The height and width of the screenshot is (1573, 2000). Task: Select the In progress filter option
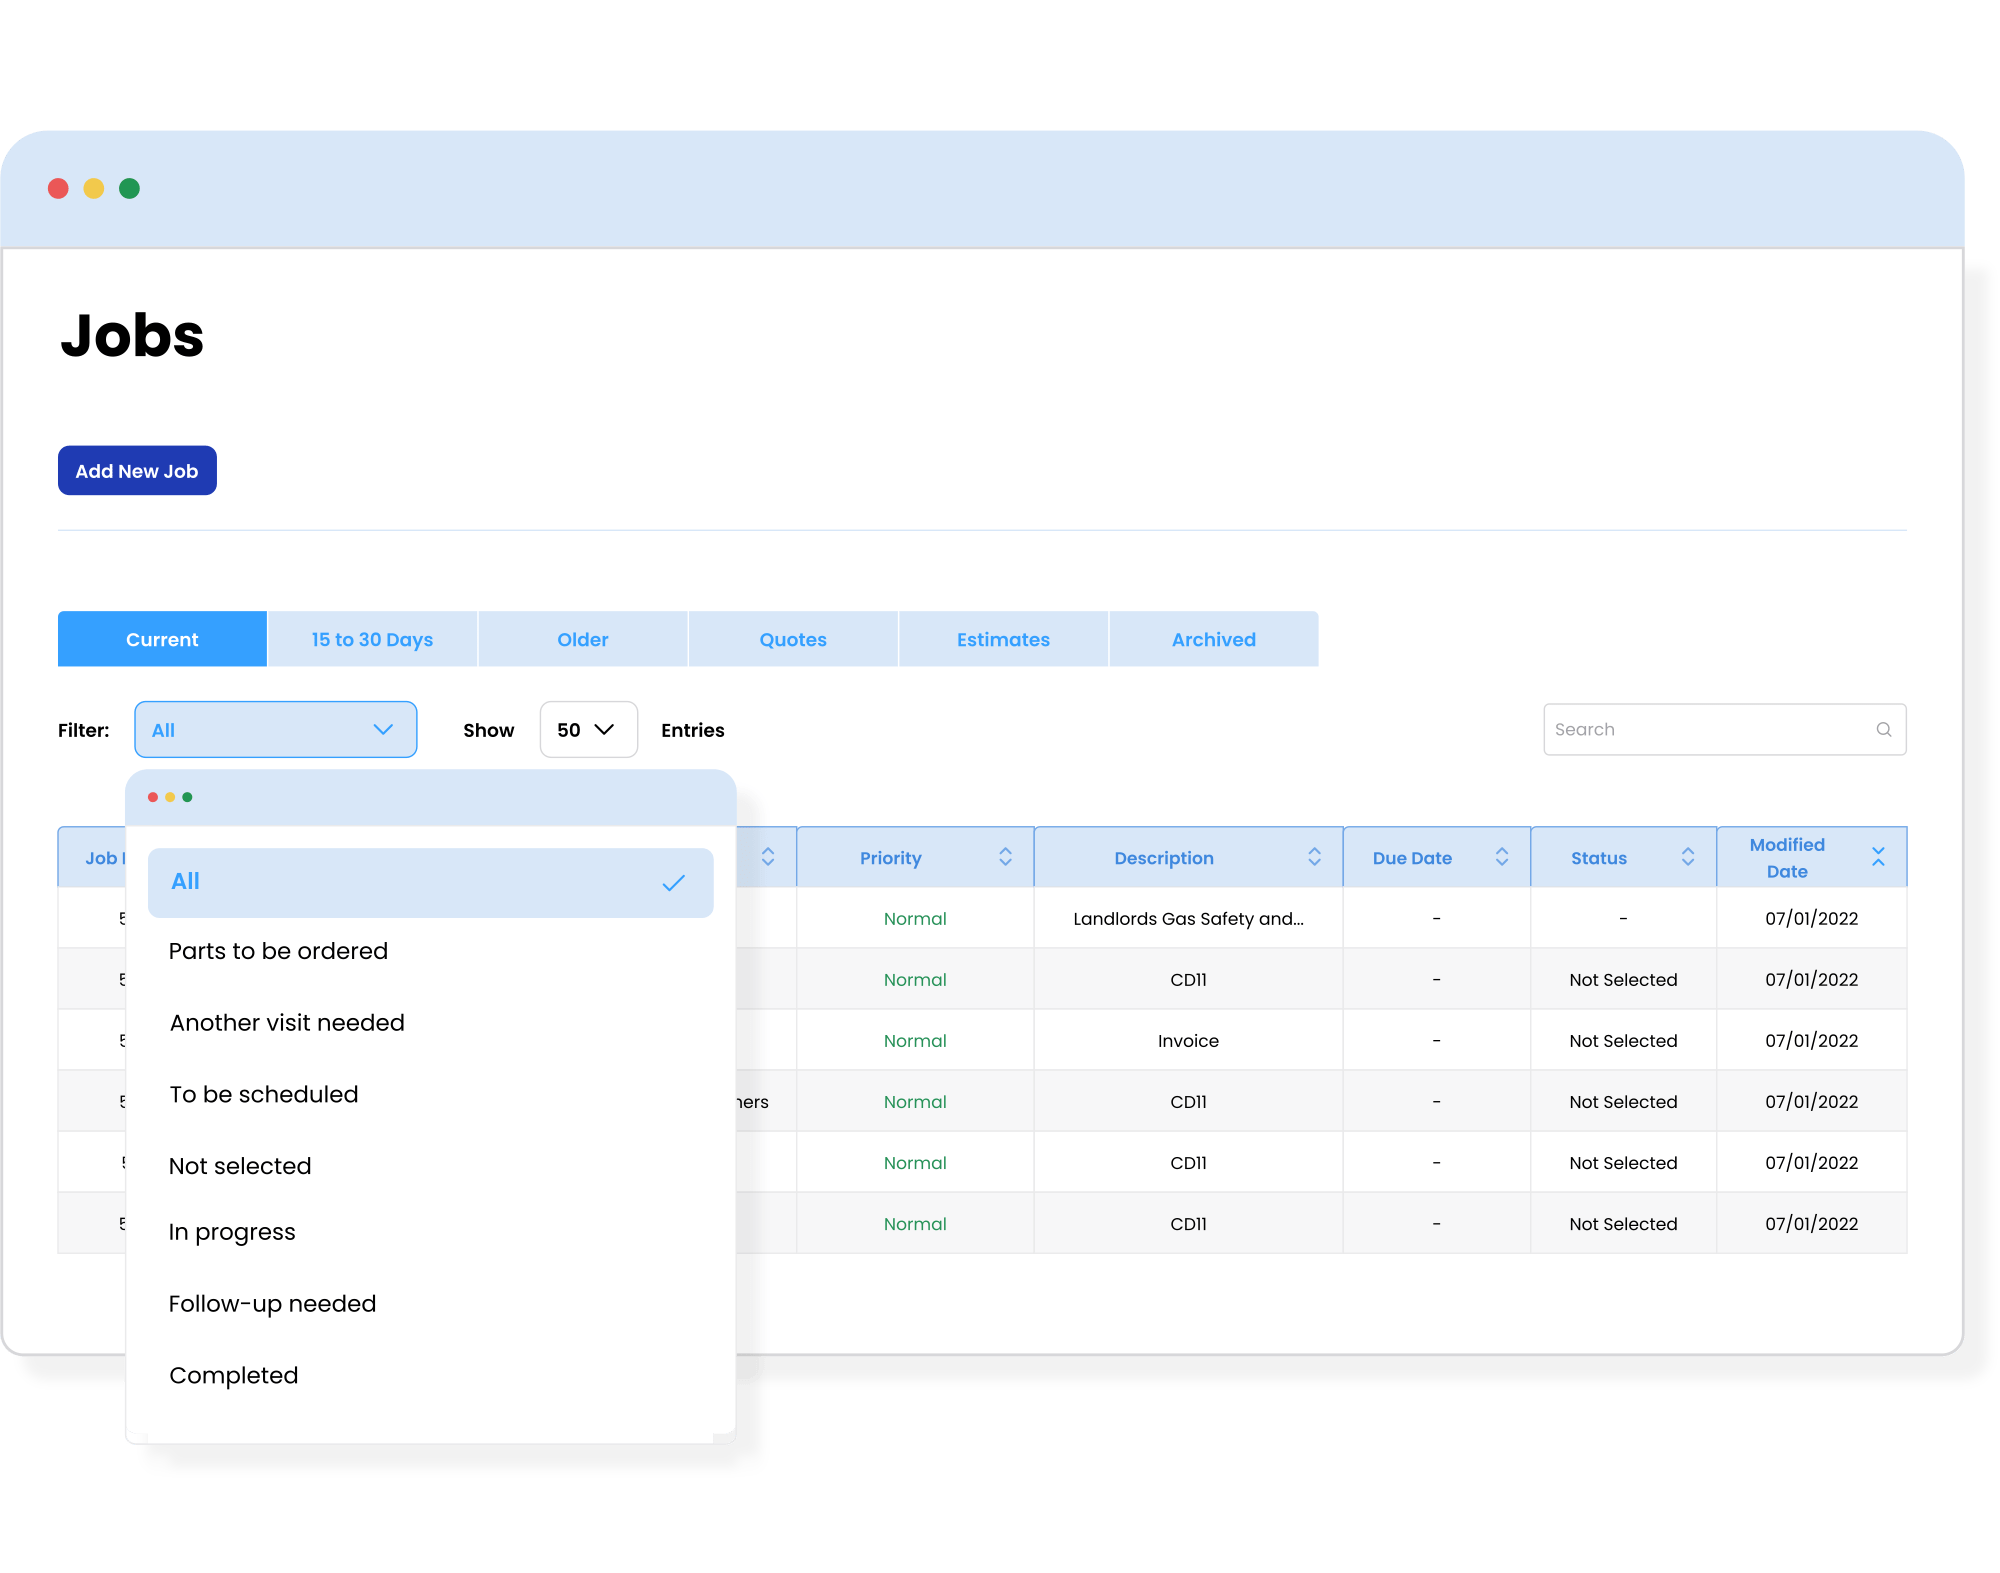(x=232, y=1231)
